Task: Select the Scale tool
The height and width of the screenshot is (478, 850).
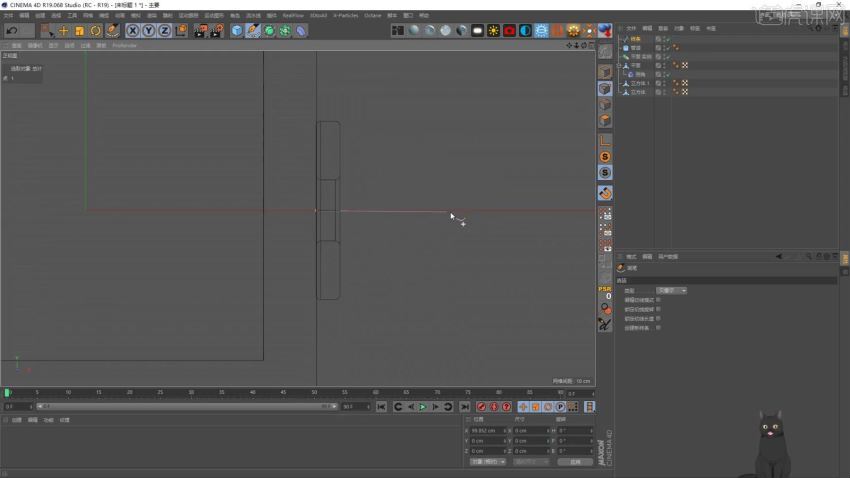Action: (x=80, y=30)
